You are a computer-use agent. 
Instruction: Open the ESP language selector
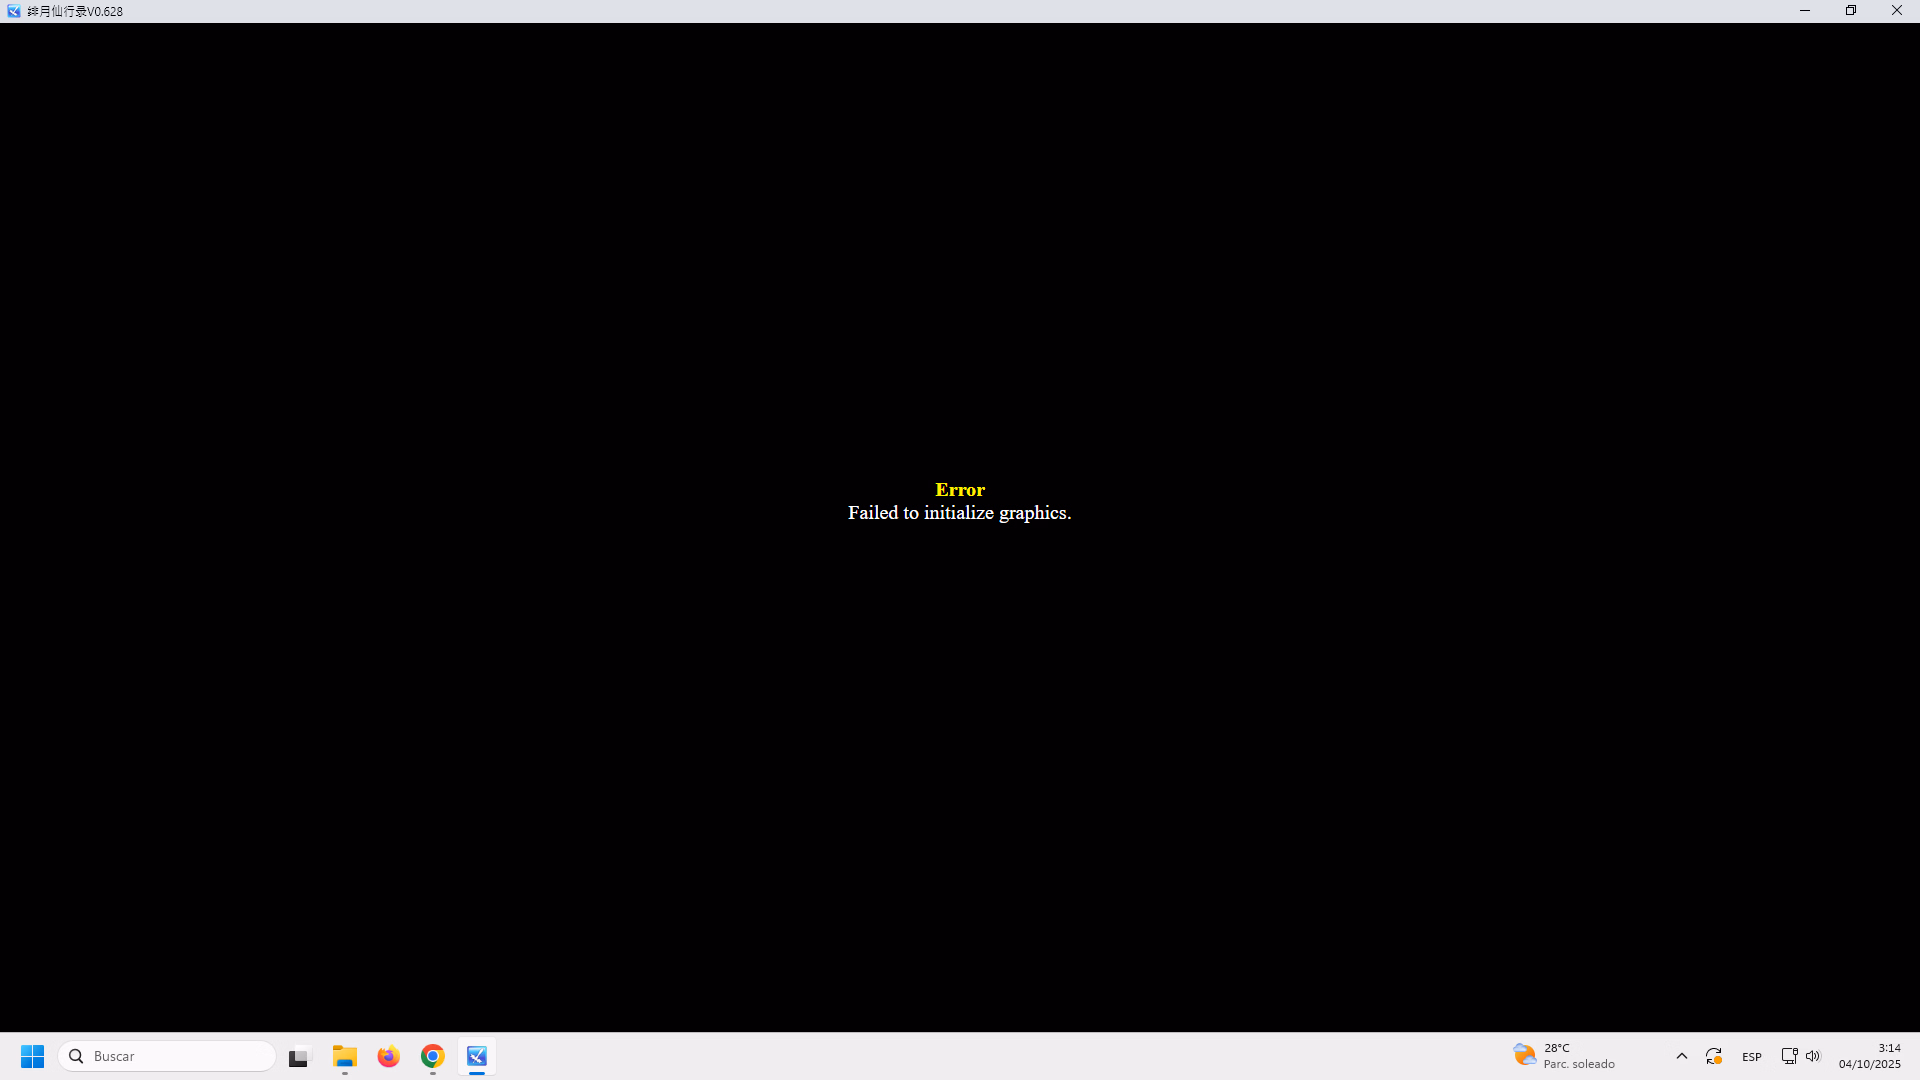[x=1752, y=1056]
